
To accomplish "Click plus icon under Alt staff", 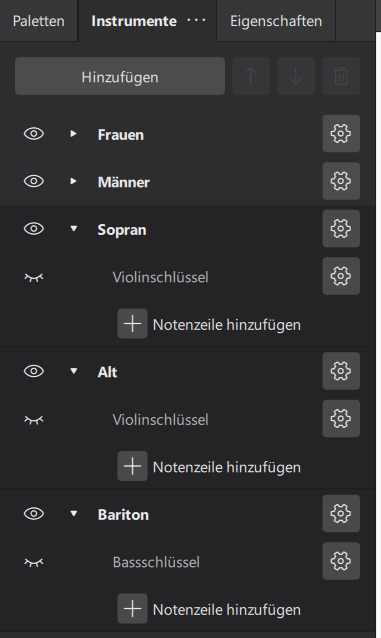I will coord(132,466).
